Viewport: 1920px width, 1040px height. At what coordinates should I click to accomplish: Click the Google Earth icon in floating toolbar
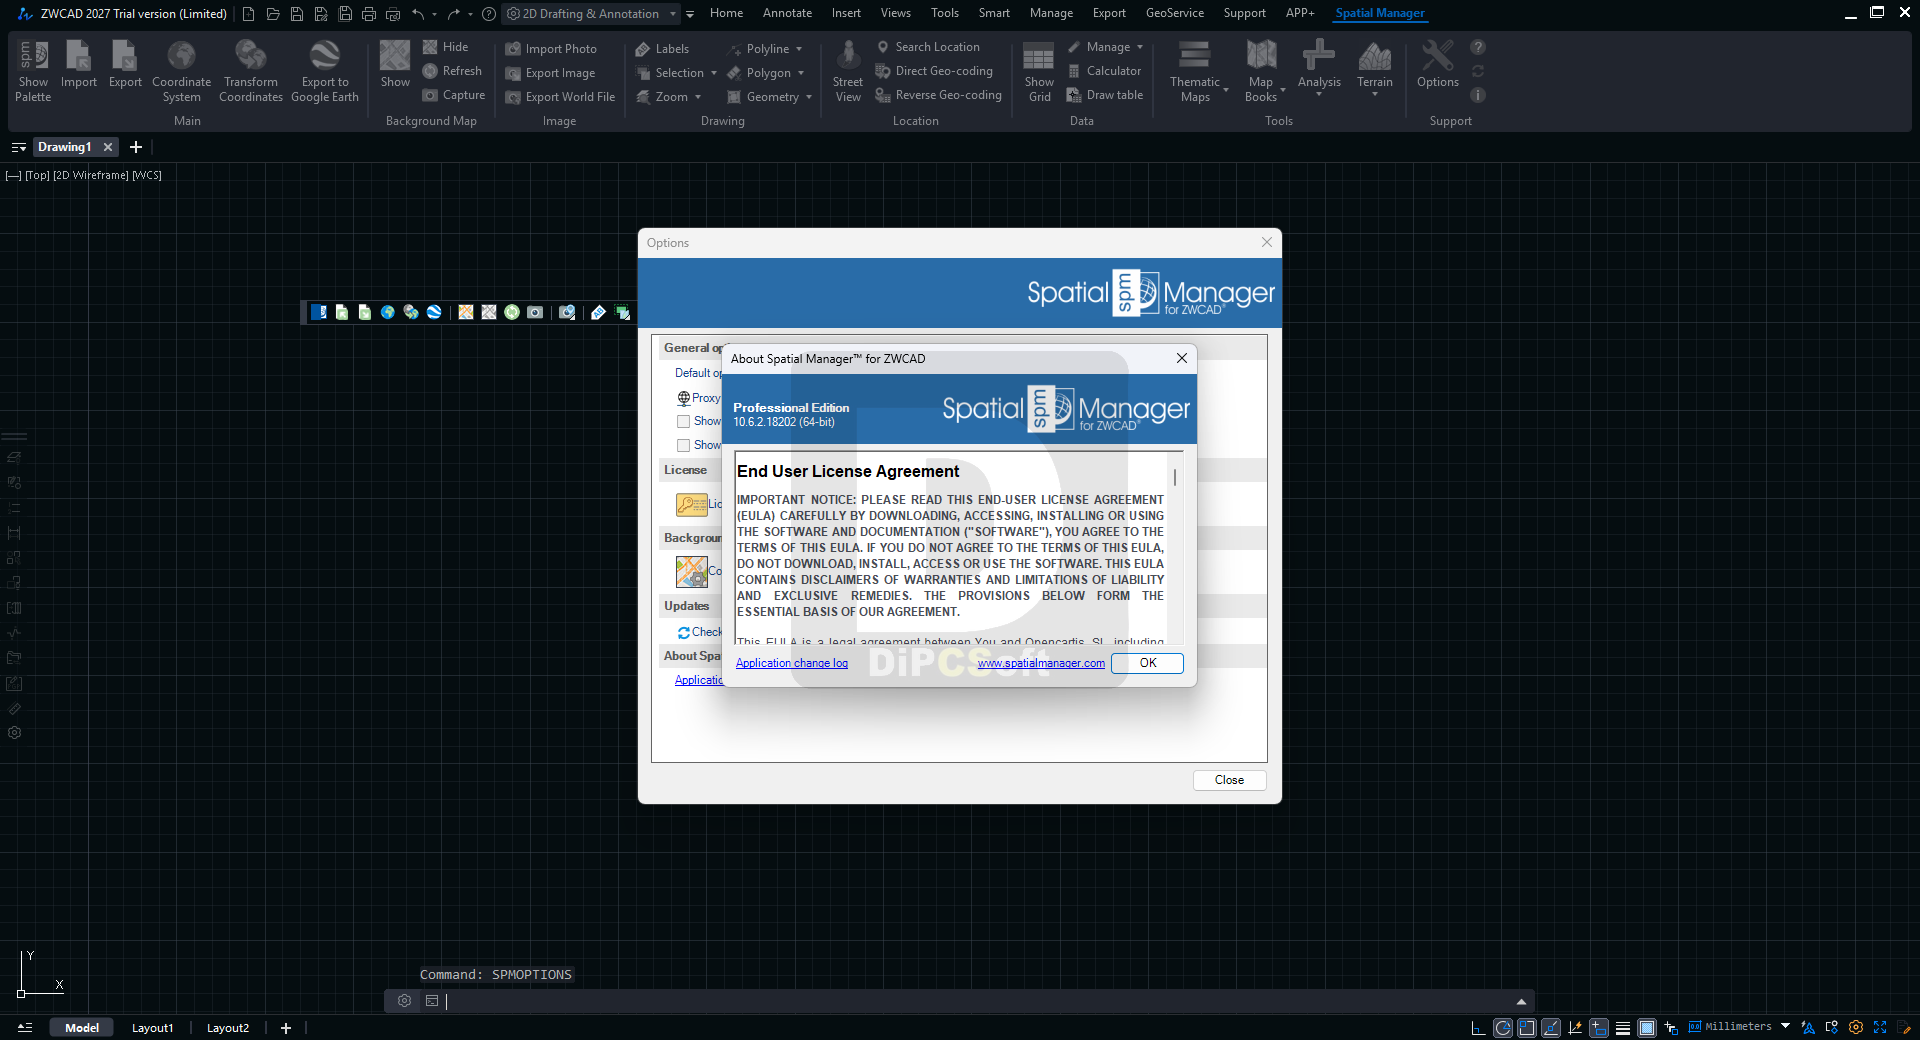[434, 312]
